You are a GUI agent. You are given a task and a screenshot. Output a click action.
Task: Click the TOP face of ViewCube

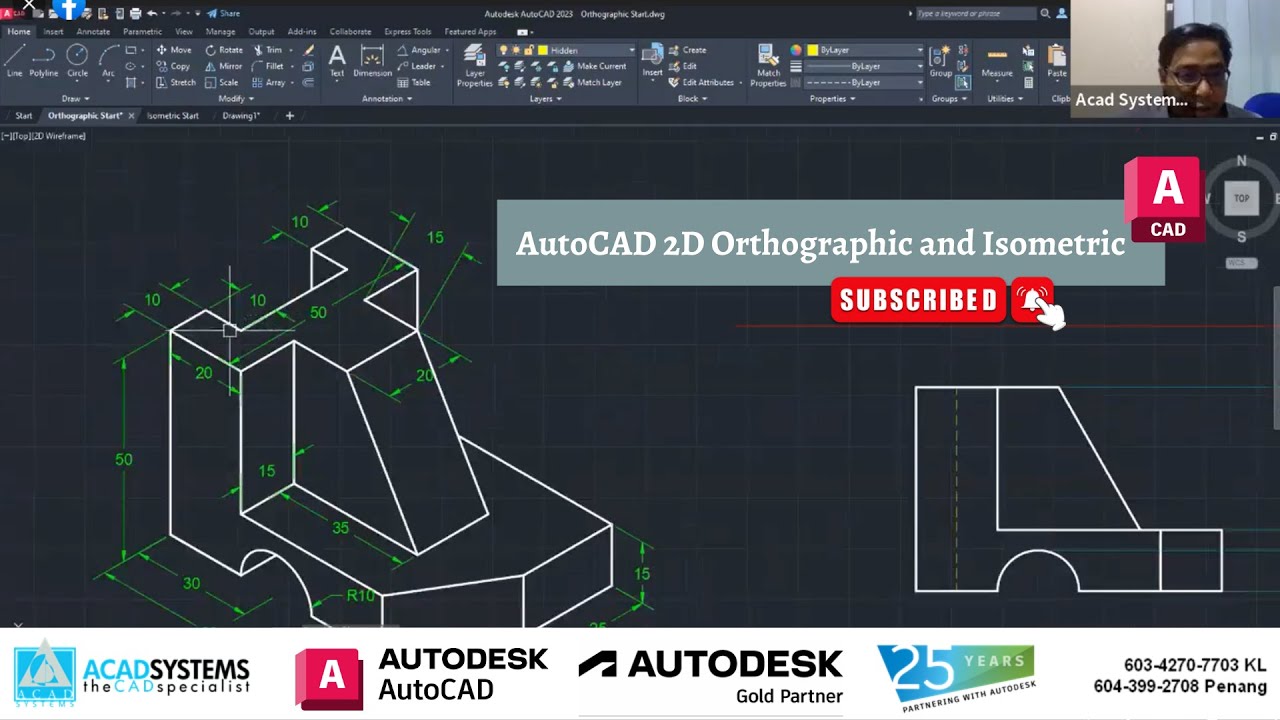point(1241,198)
